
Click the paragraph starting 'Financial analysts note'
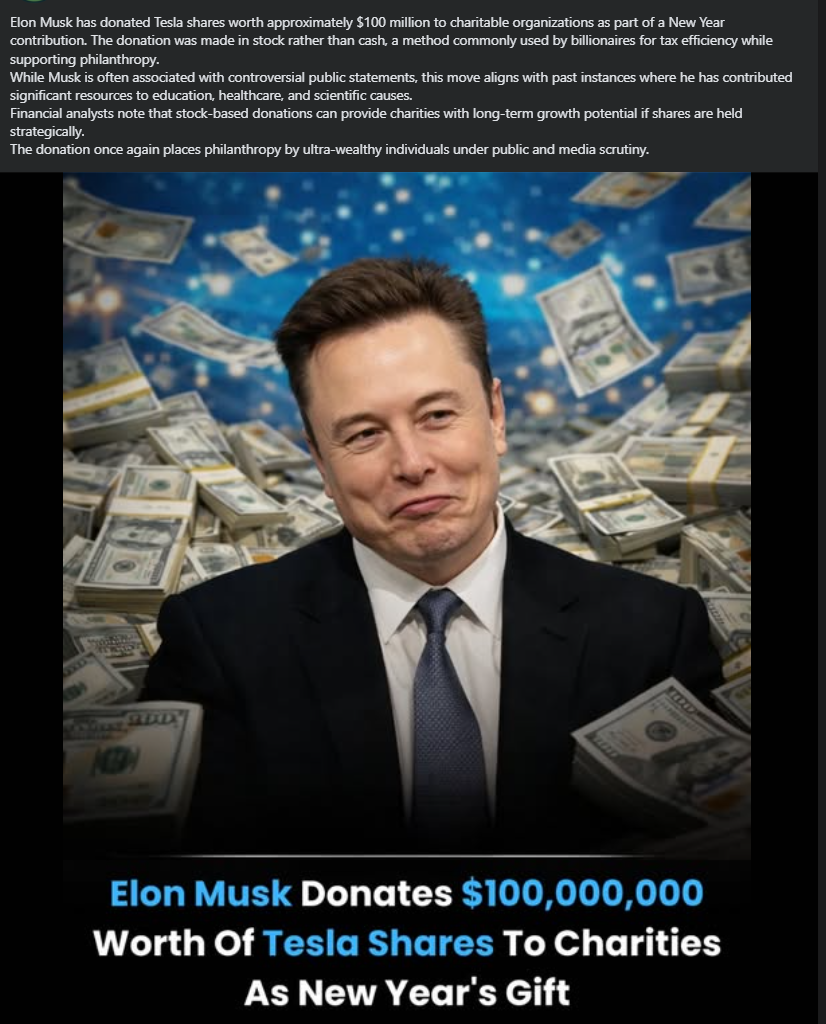point(375,122)
